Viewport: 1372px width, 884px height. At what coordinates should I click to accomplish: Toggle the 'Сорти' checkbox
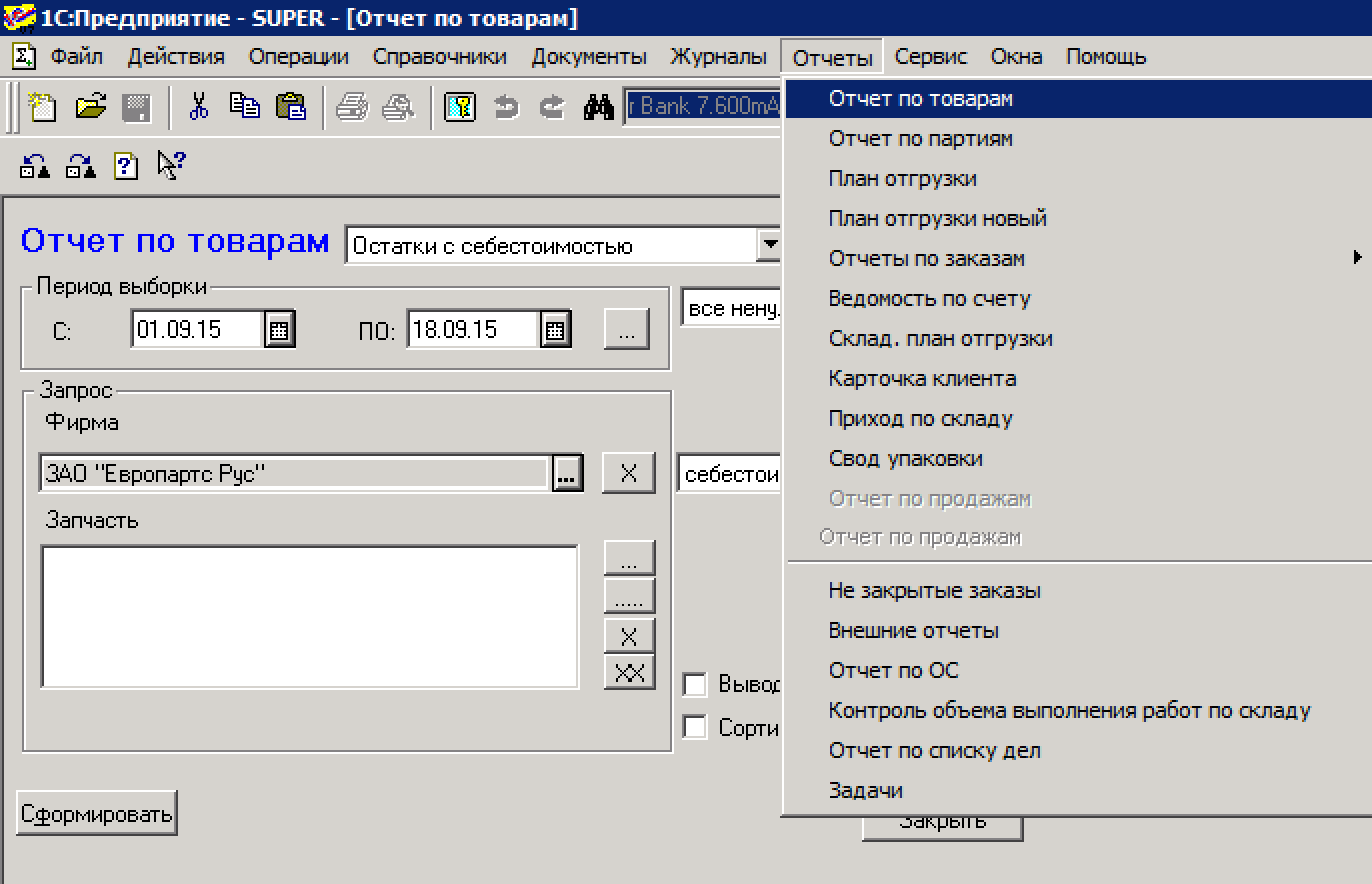click(694, 727)
